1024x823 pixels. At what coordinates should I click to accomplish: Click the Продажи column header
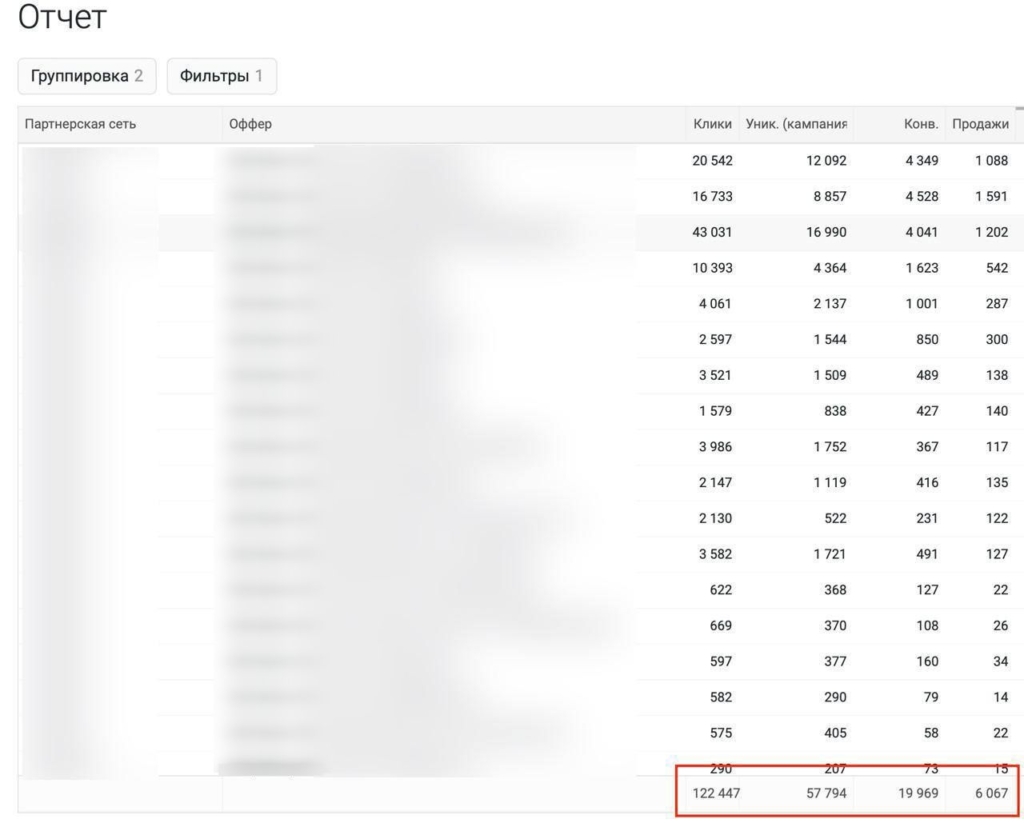point(979,124)
